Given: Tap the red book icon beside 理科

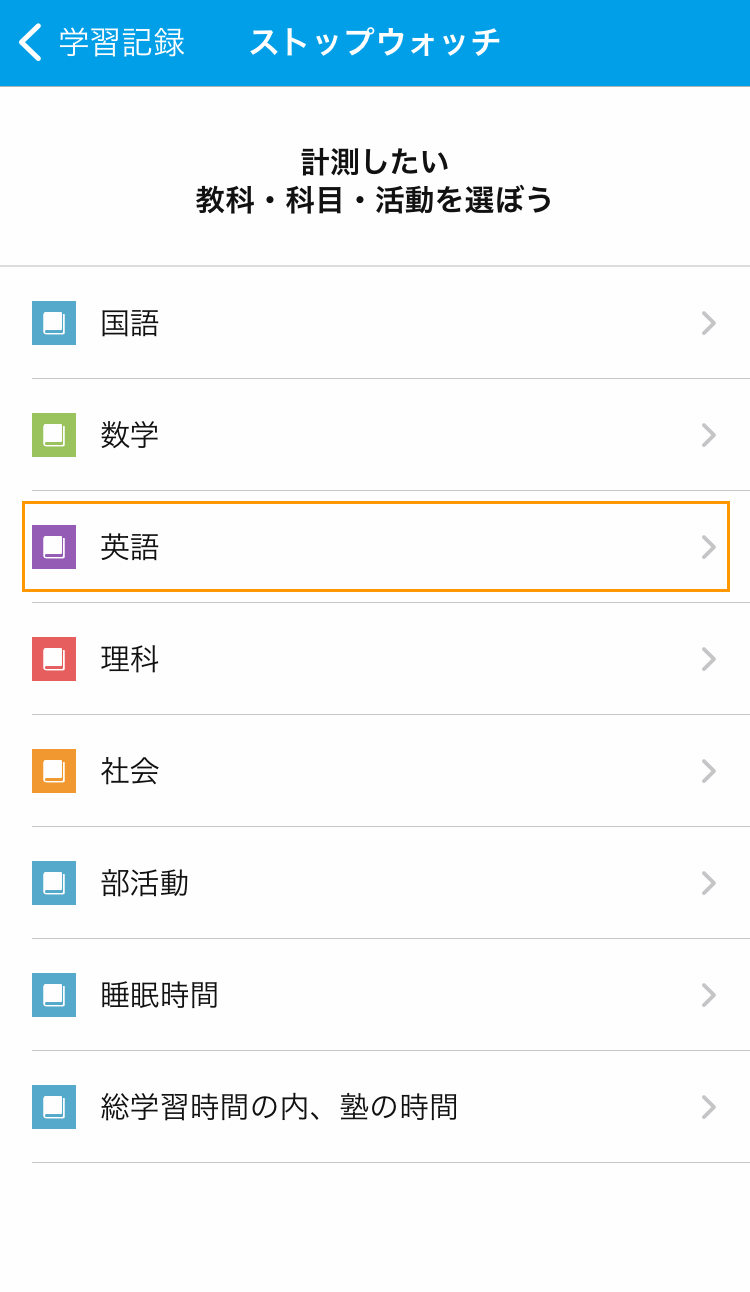Looking at the screenshot, I should pos(54,659).
